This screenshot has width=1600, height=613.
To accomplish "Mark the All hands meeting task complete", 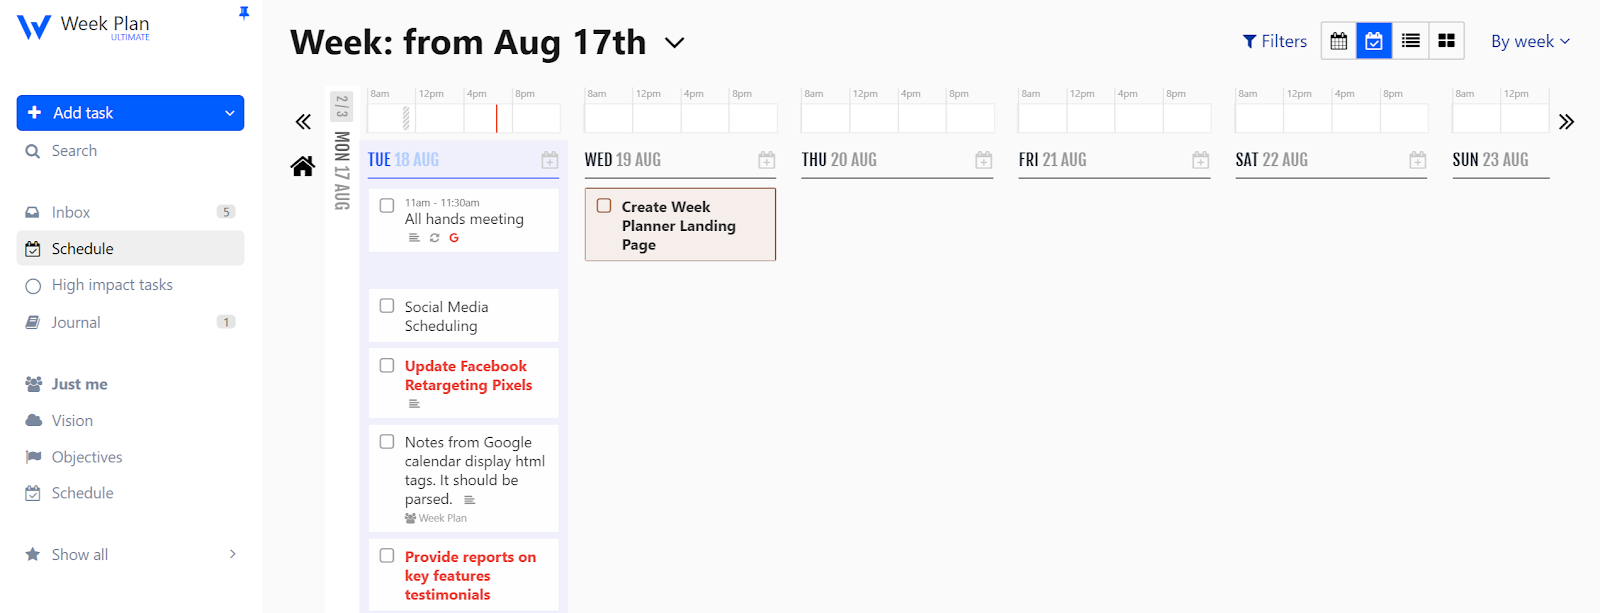I will [x=386, y=205].
